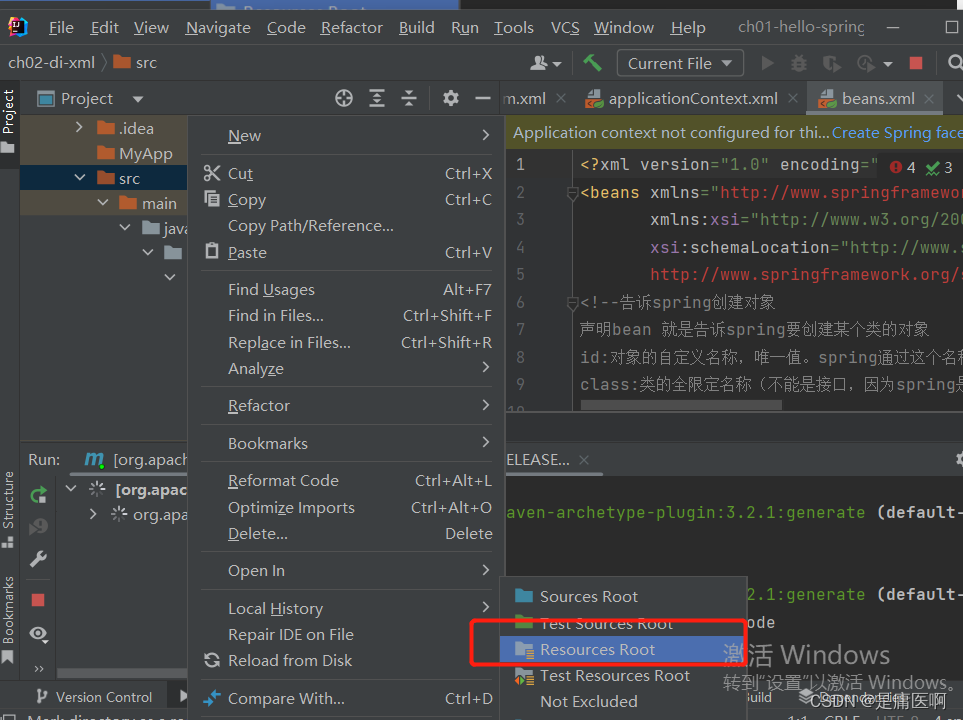
Task: Click the editor horizontal scrollbar
Action: click(x=680, y=405)
